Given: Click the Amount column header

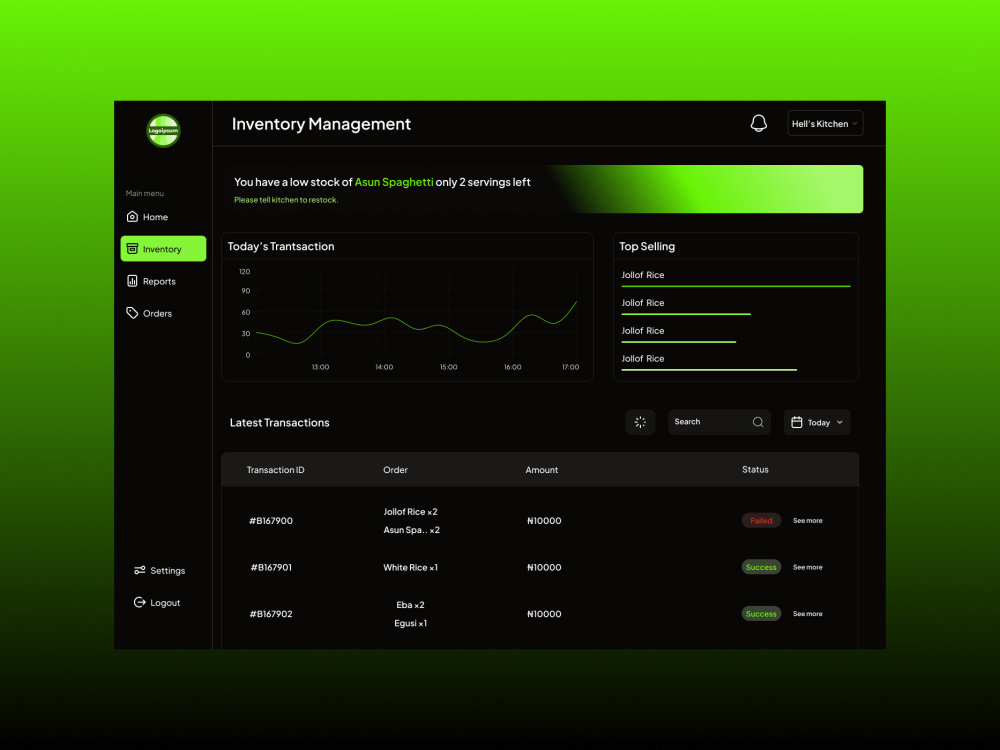Looking at the screenshot, I should tap(541, 469).
